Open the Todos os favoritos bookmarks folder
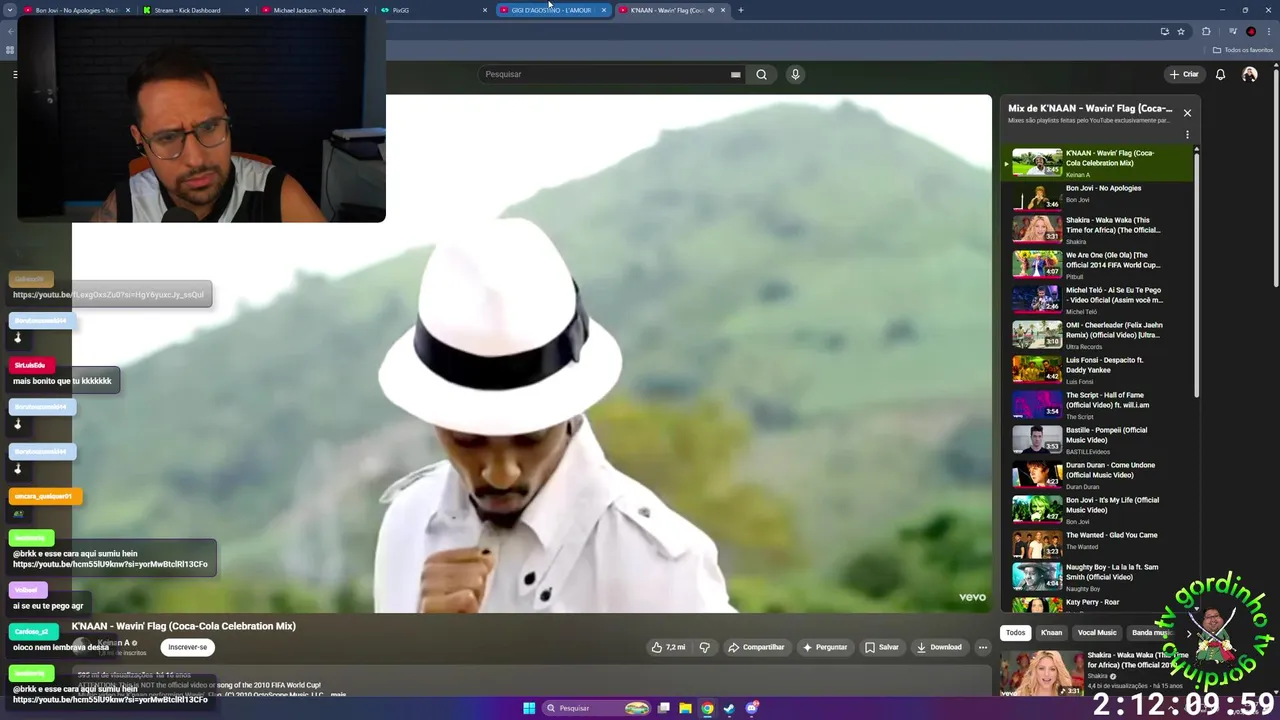Screen dimensions: 1280x720 pyautogui.click(x=1243, y=50)
